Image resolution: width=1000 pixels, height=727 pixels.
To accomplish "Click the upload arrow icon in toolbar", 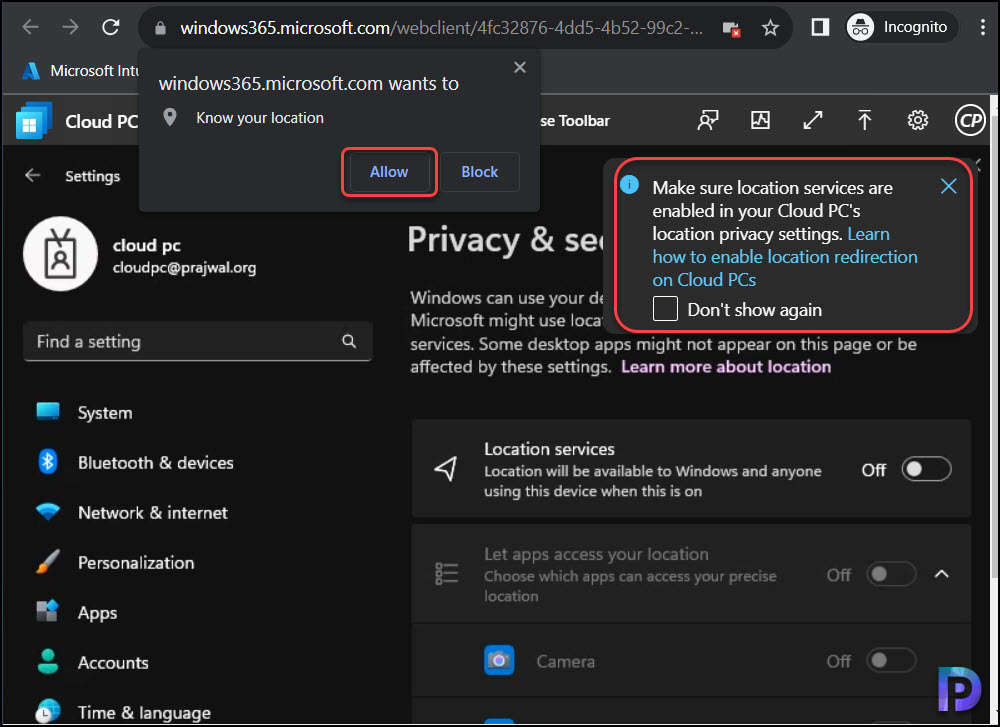I will point(864,120).
